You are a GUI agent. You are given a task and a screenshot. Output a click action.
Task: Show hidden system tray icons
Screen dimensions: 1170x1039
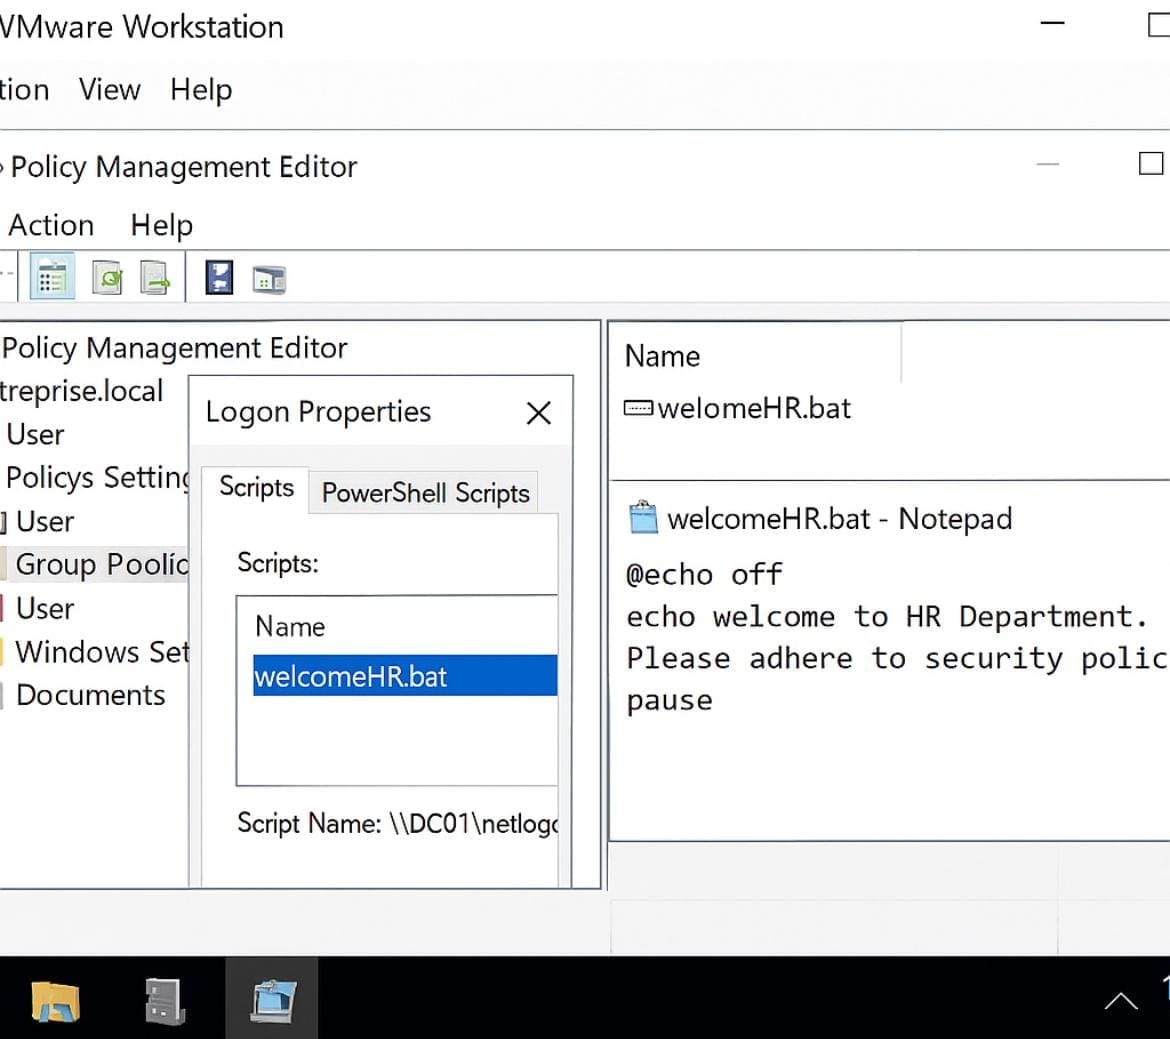click(x=1121, y=1001)
